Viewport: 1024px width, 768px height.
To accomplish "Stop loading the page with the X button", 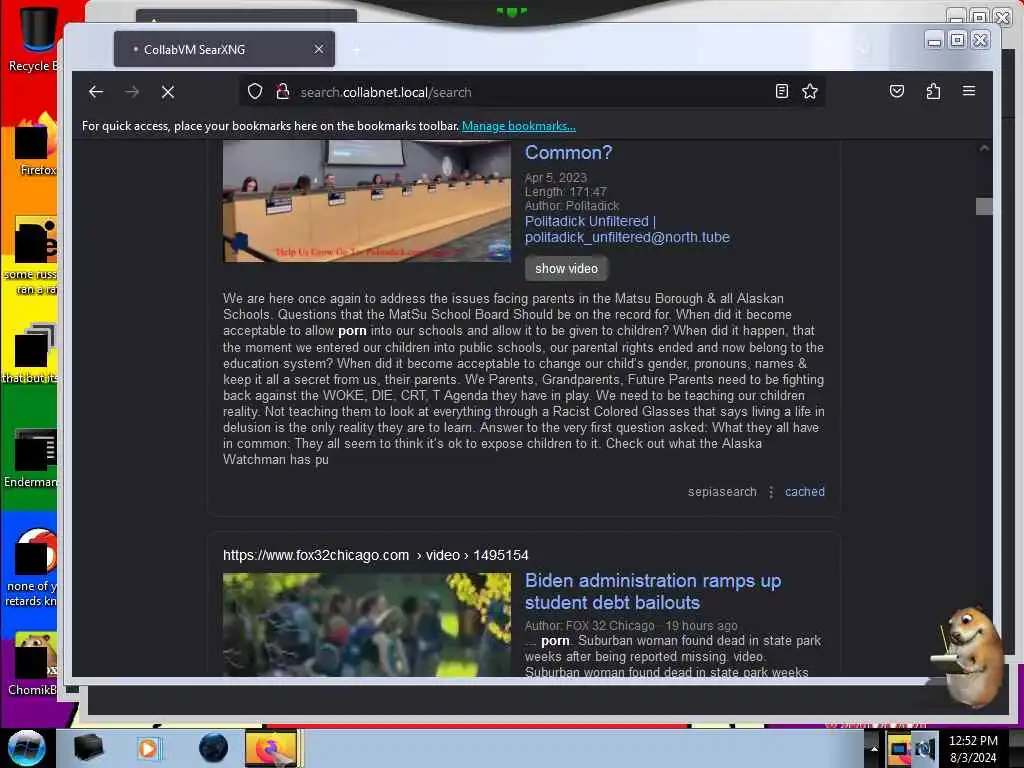I will [x=168, y=92].
